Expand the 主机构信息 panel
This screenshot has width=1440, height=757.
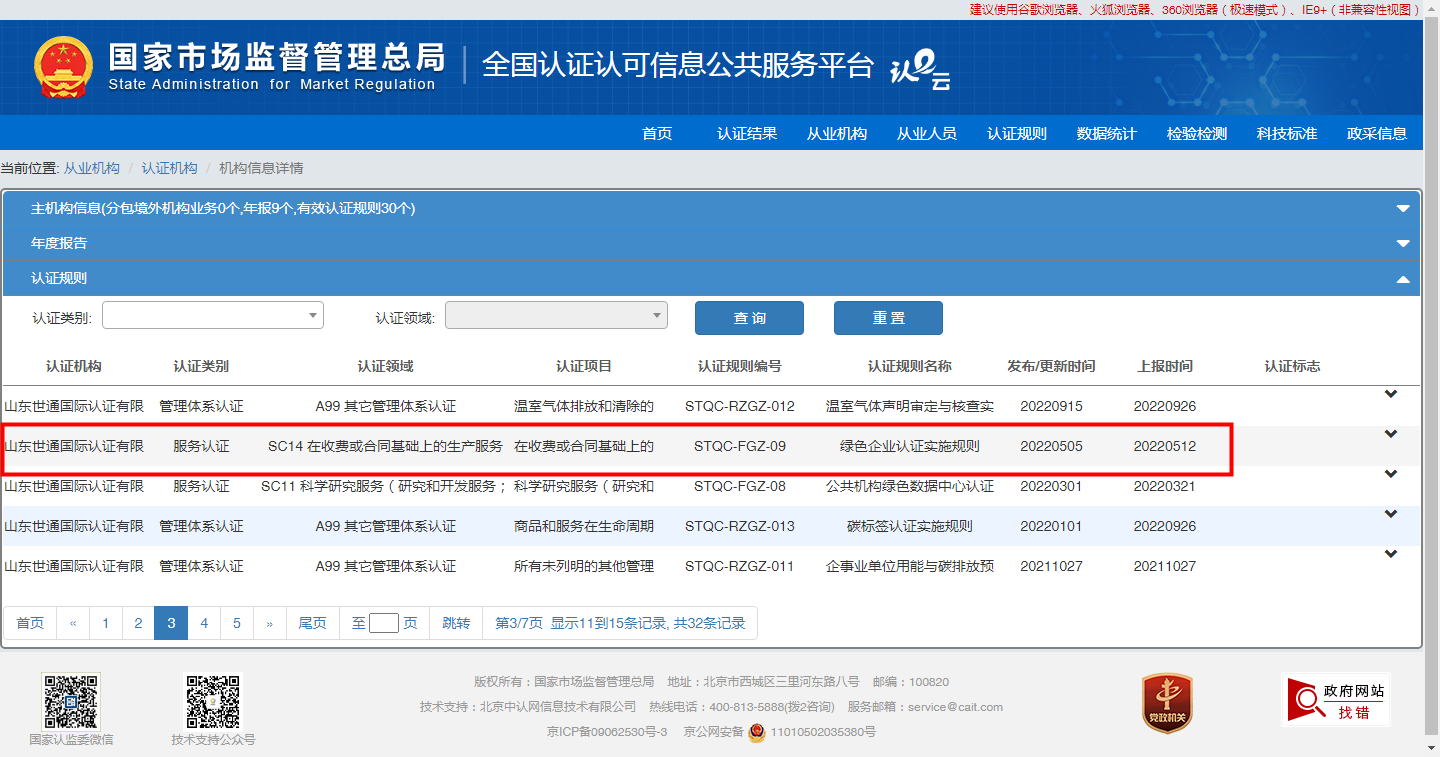coord(1403,209)
